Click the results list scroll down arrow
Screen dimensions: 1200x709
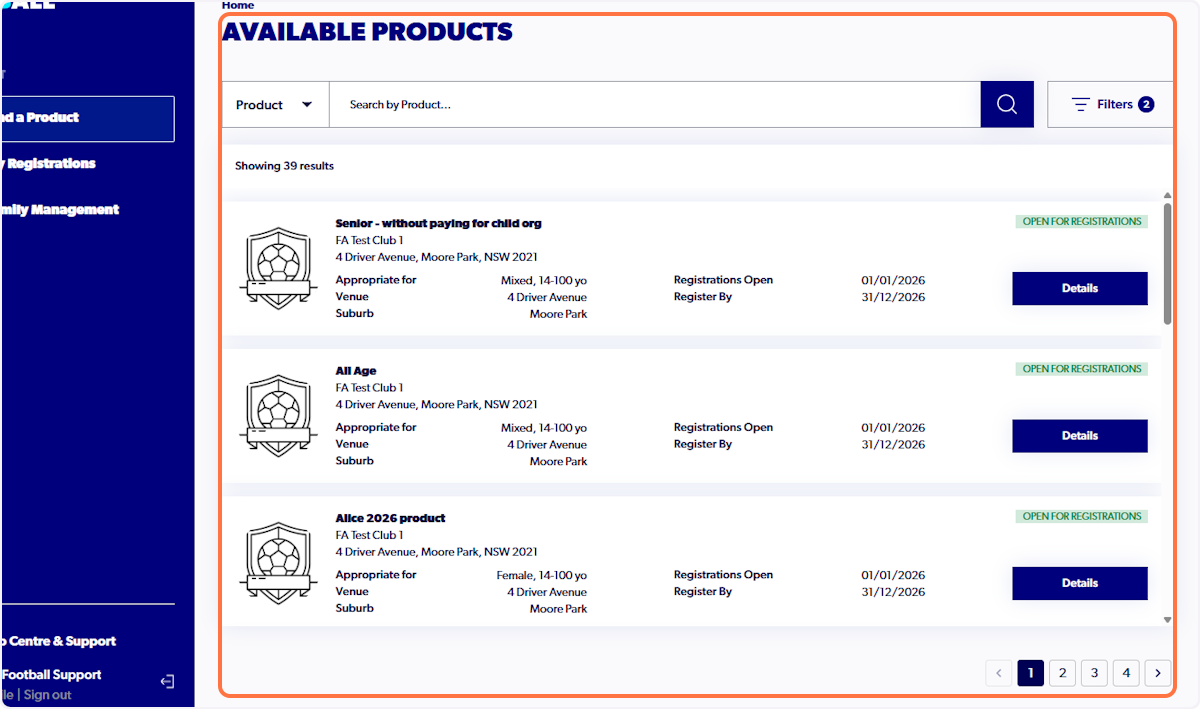[1167, 620]
